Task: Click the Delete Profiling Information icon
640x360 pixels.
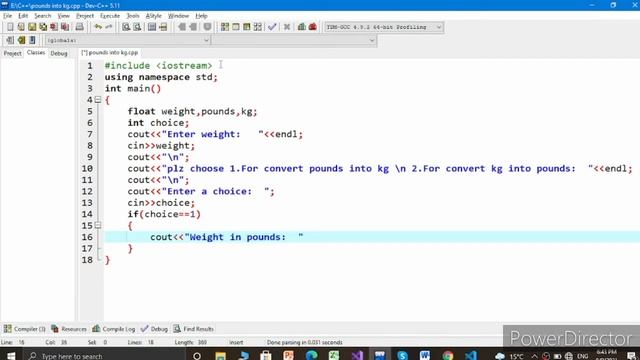Action: point(313,27)
